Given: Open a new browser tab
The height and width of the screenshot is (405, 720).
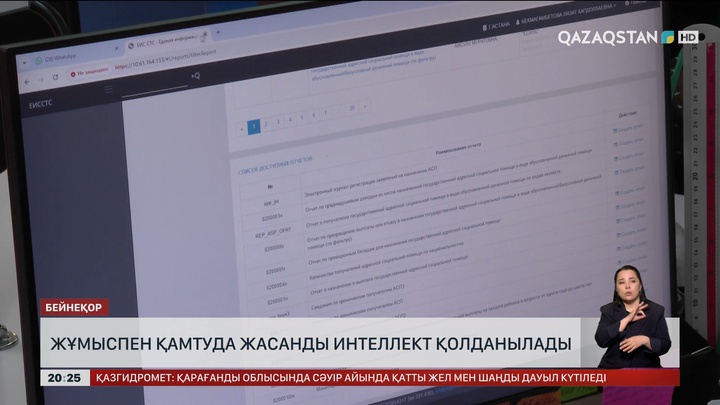Looking at the screenshot, I should [218, 32].
